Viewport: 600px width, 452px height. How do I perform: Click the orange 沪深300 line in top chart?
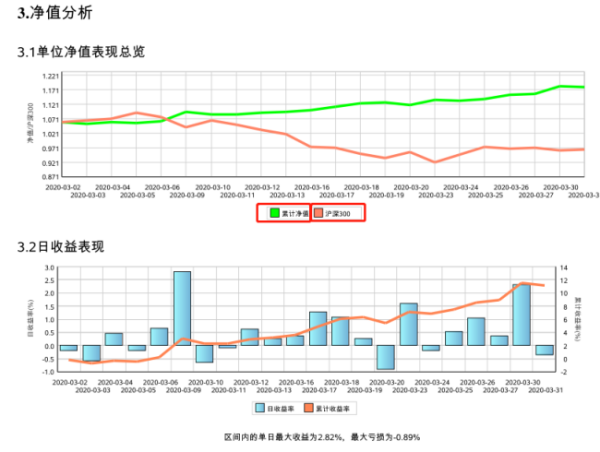tap(400, 155)
